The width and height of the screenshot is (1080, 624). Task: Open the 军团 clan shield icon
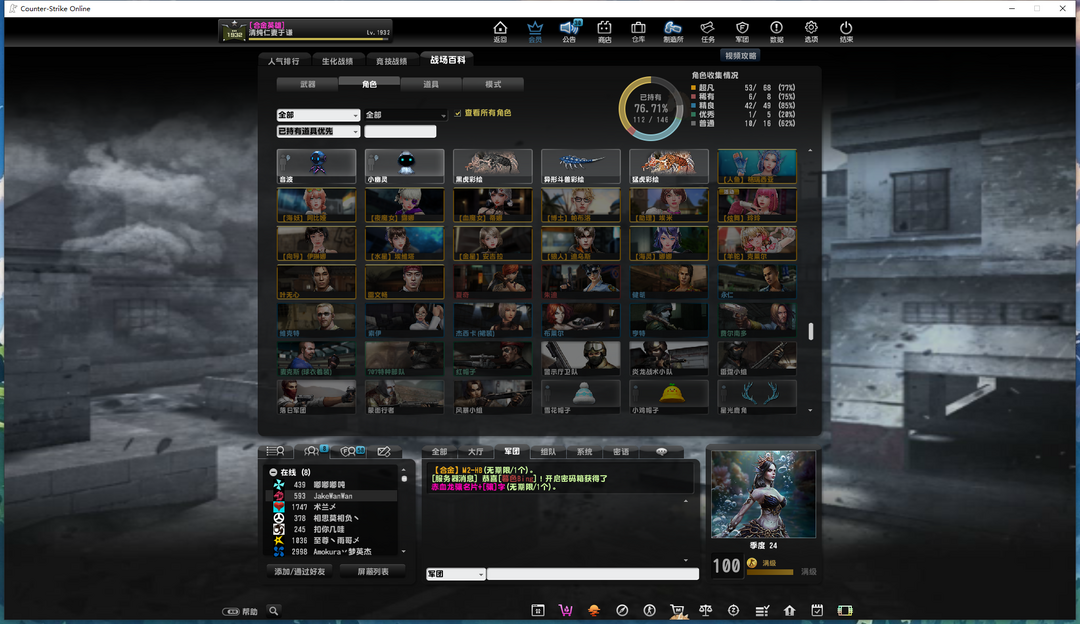point(742,30)
